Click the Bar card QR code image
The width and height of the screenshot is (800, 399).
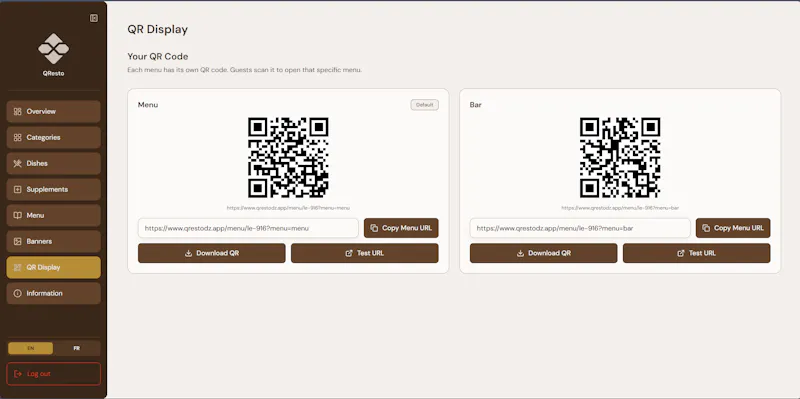pyautogui.click(x=620, y=157)
